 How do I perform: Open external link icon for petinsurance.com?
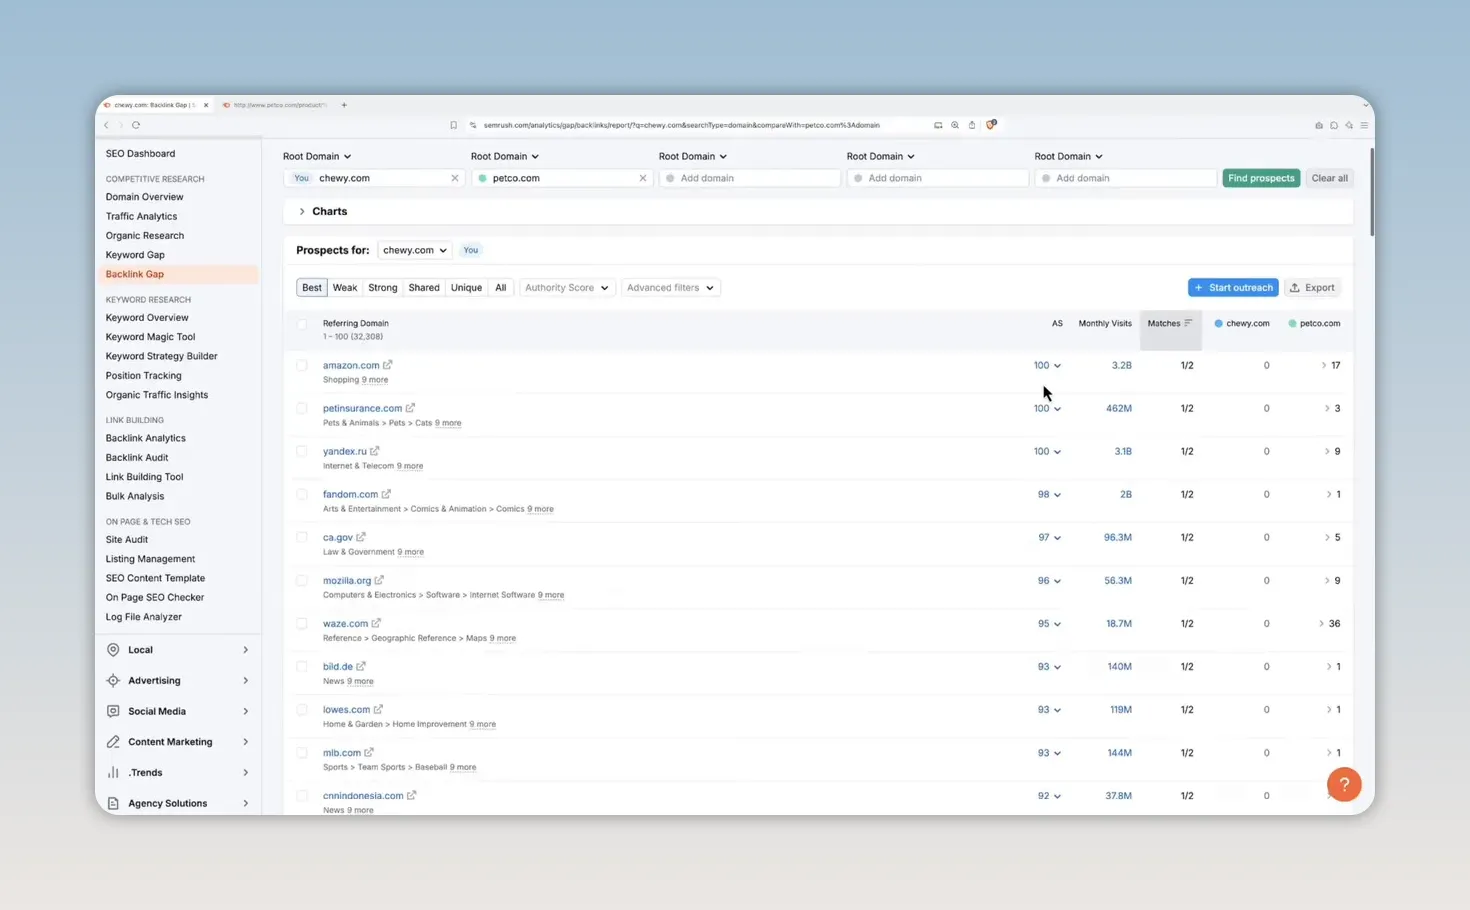pyautogui.click(x=410, y=408)
